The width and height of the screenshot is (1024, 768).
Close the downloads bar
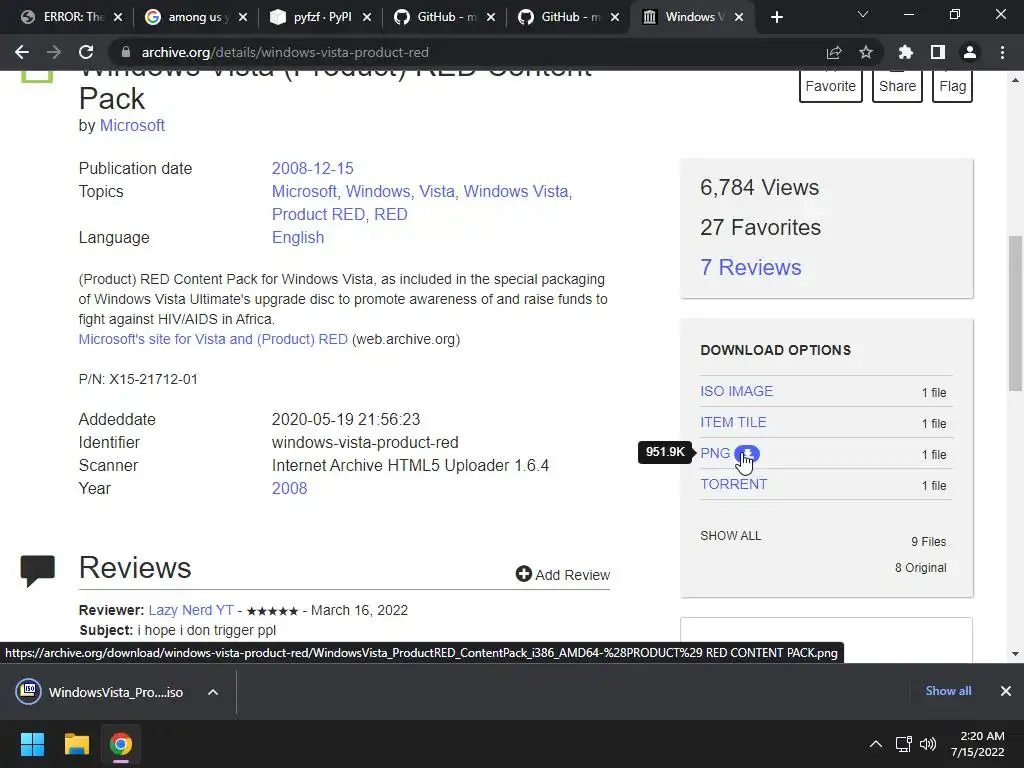pyautogui.click(x=1006, y=691)
